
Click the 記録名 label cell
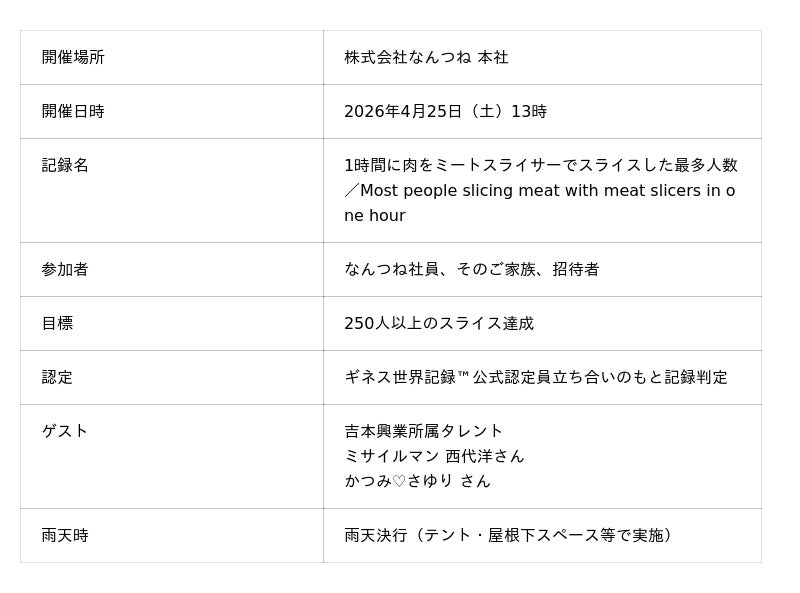tap(65, 166)
